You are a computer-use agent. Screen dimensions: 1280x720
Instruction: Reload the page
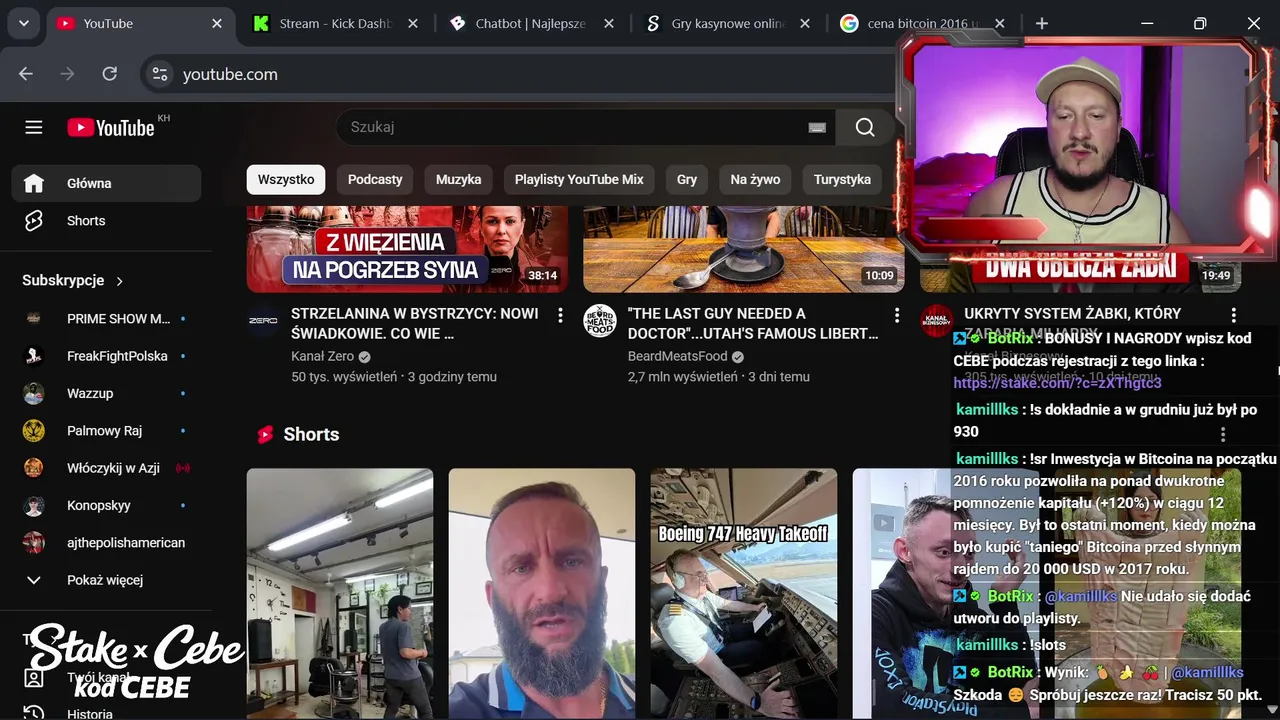[110, 74]
